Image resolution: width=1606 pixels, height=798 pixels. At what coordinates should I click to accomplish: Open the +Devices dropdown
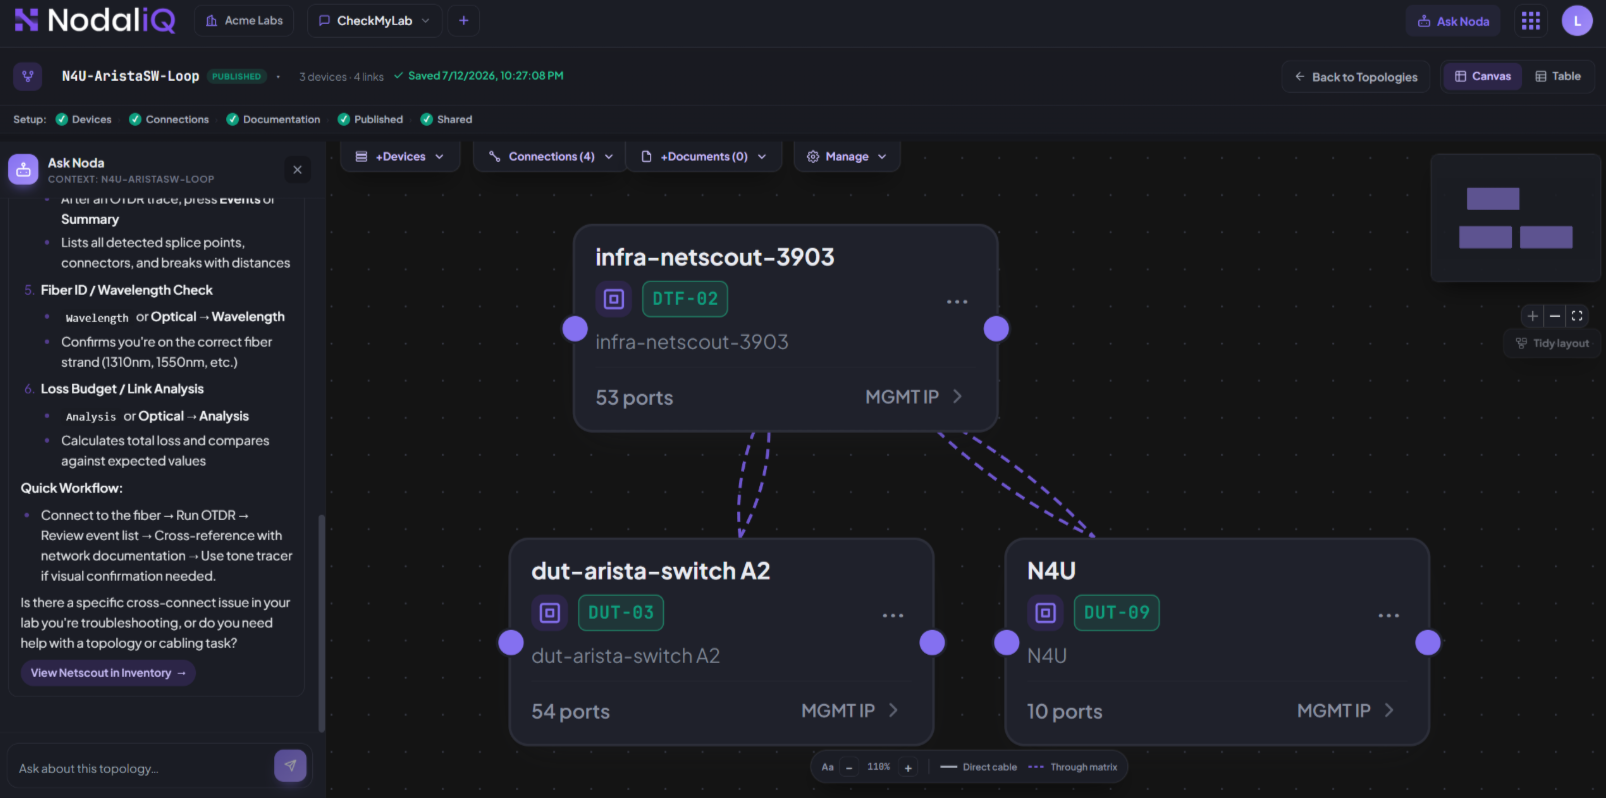click(400, 157)
